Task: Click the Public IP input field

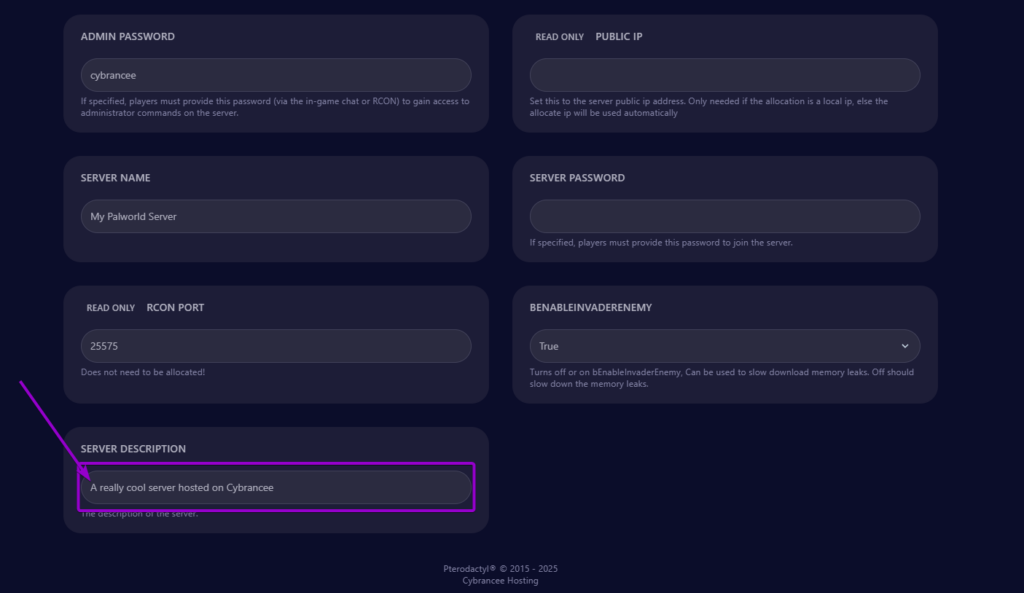Action: pos(725,75)
